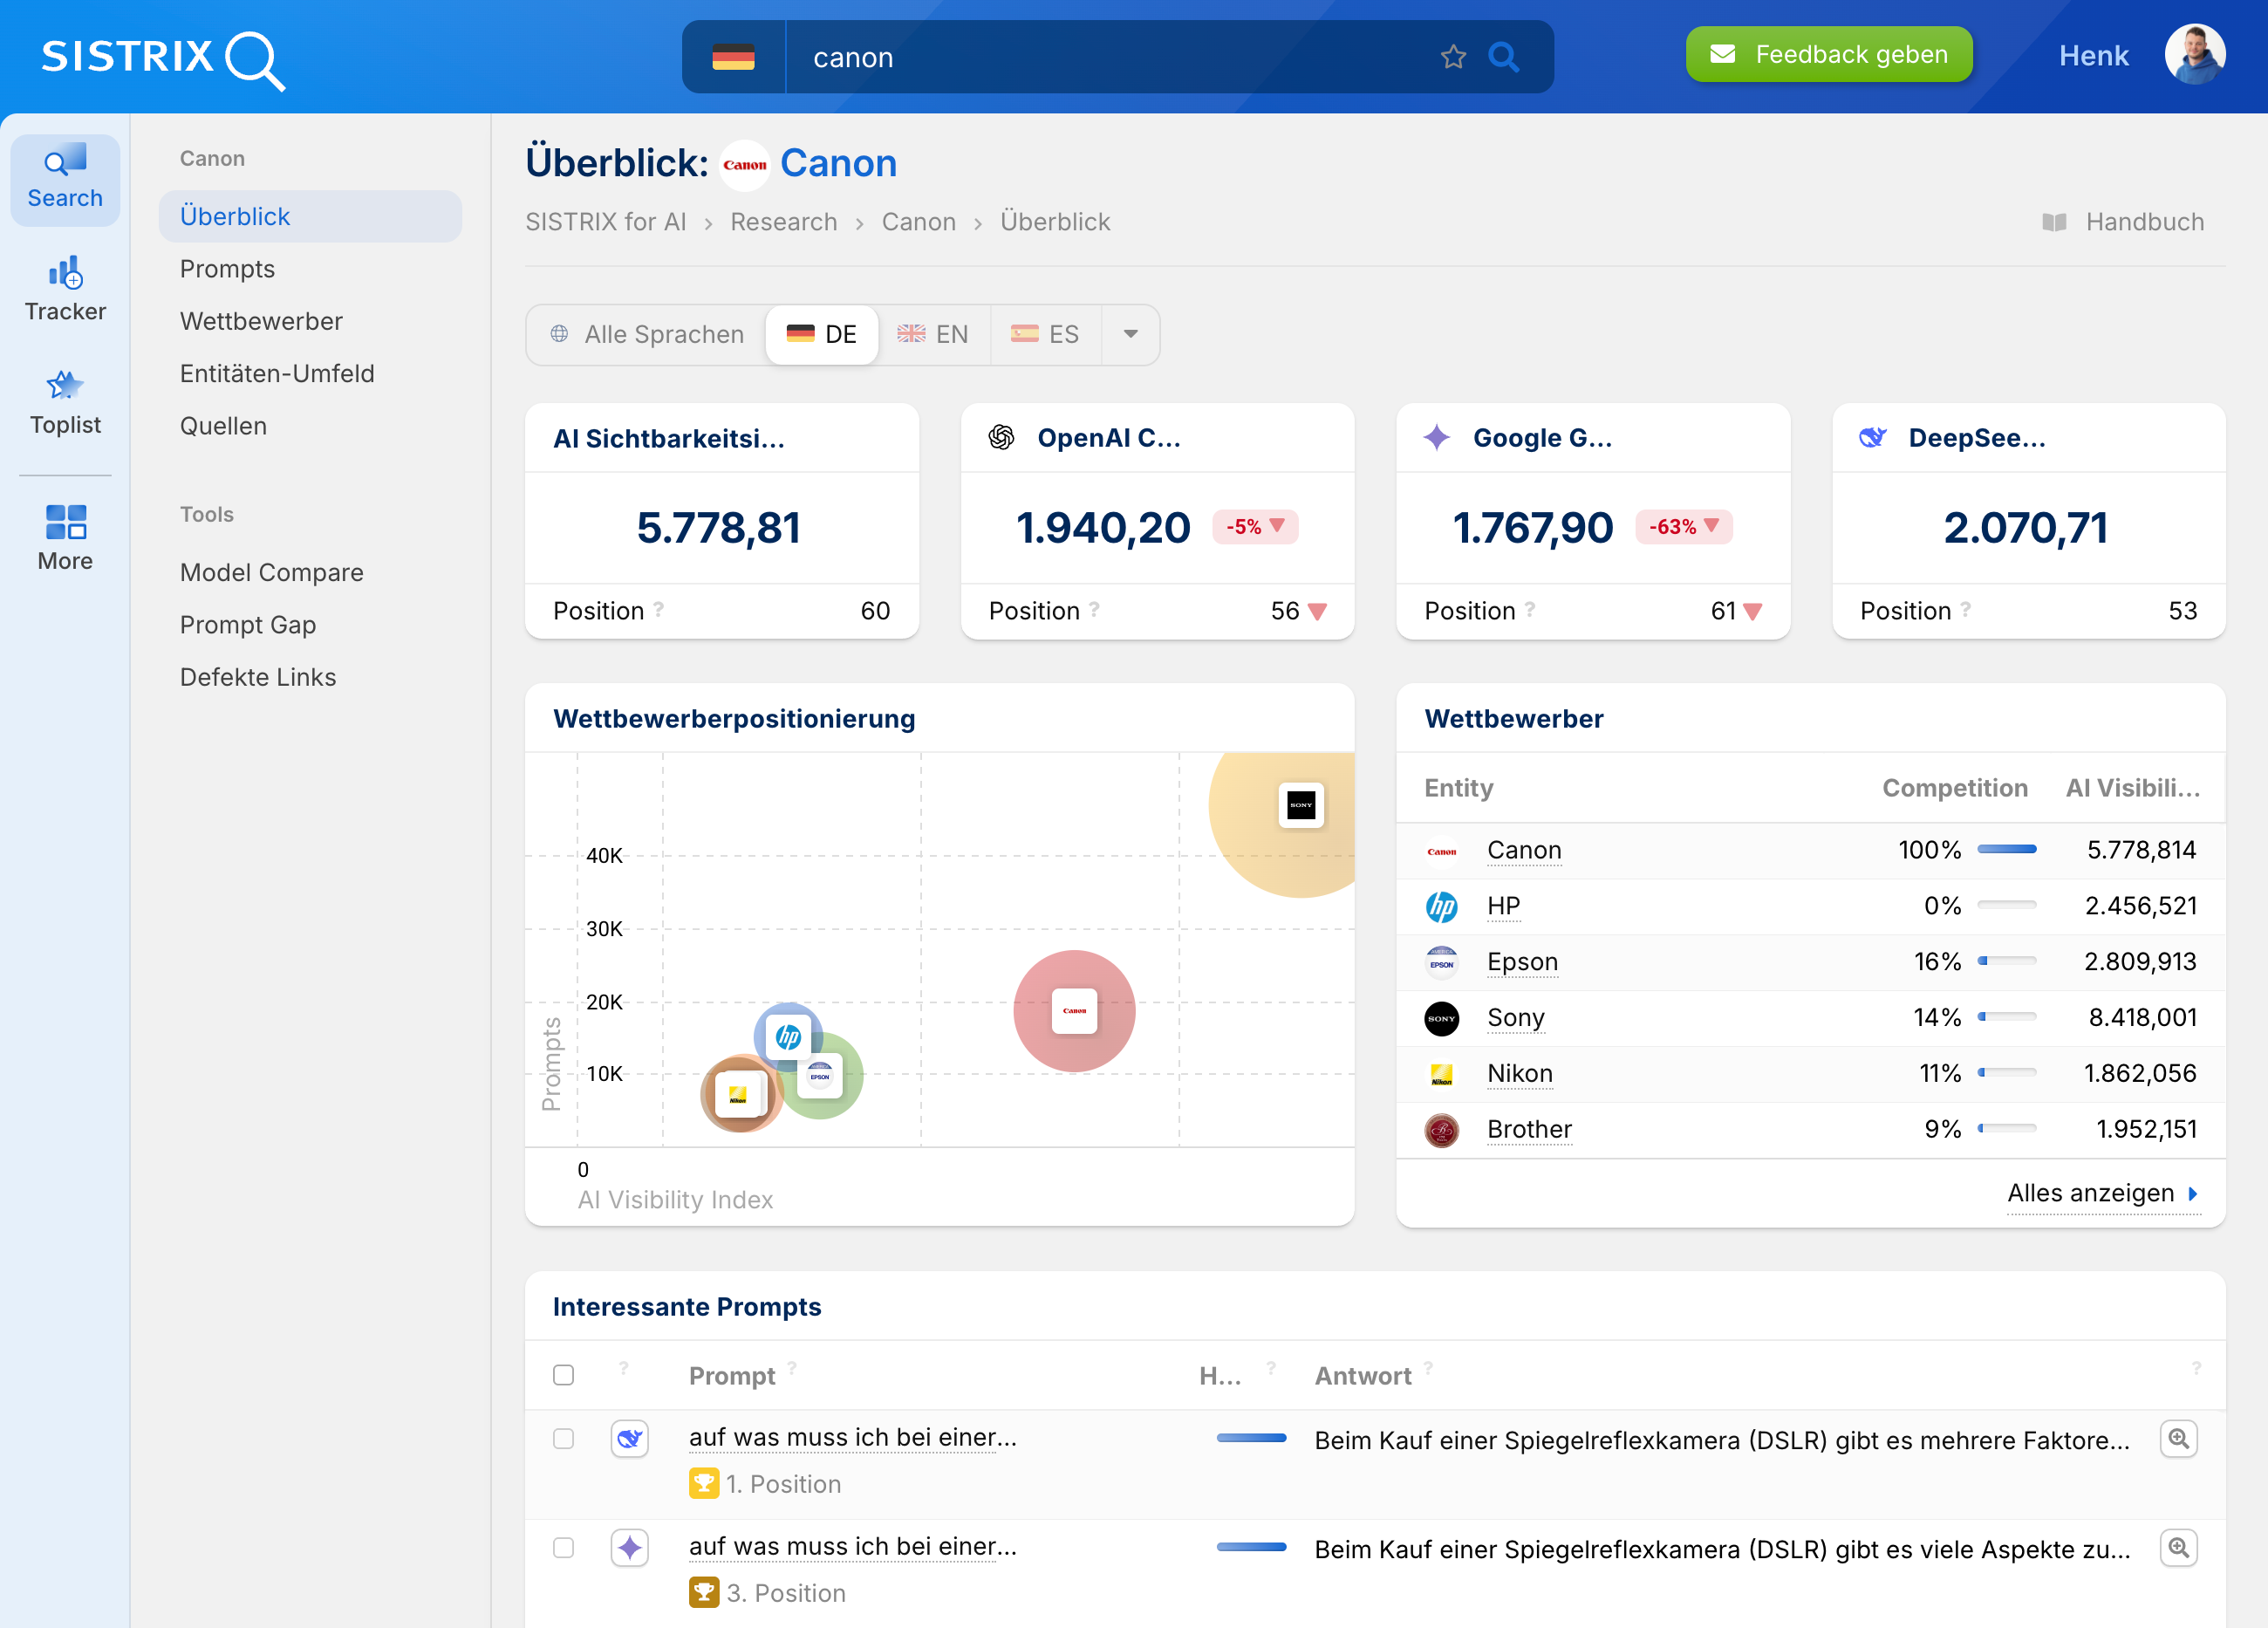Click the Sony bubble in competitor chart
2268x1628 pixels.
coord(1301,805)
